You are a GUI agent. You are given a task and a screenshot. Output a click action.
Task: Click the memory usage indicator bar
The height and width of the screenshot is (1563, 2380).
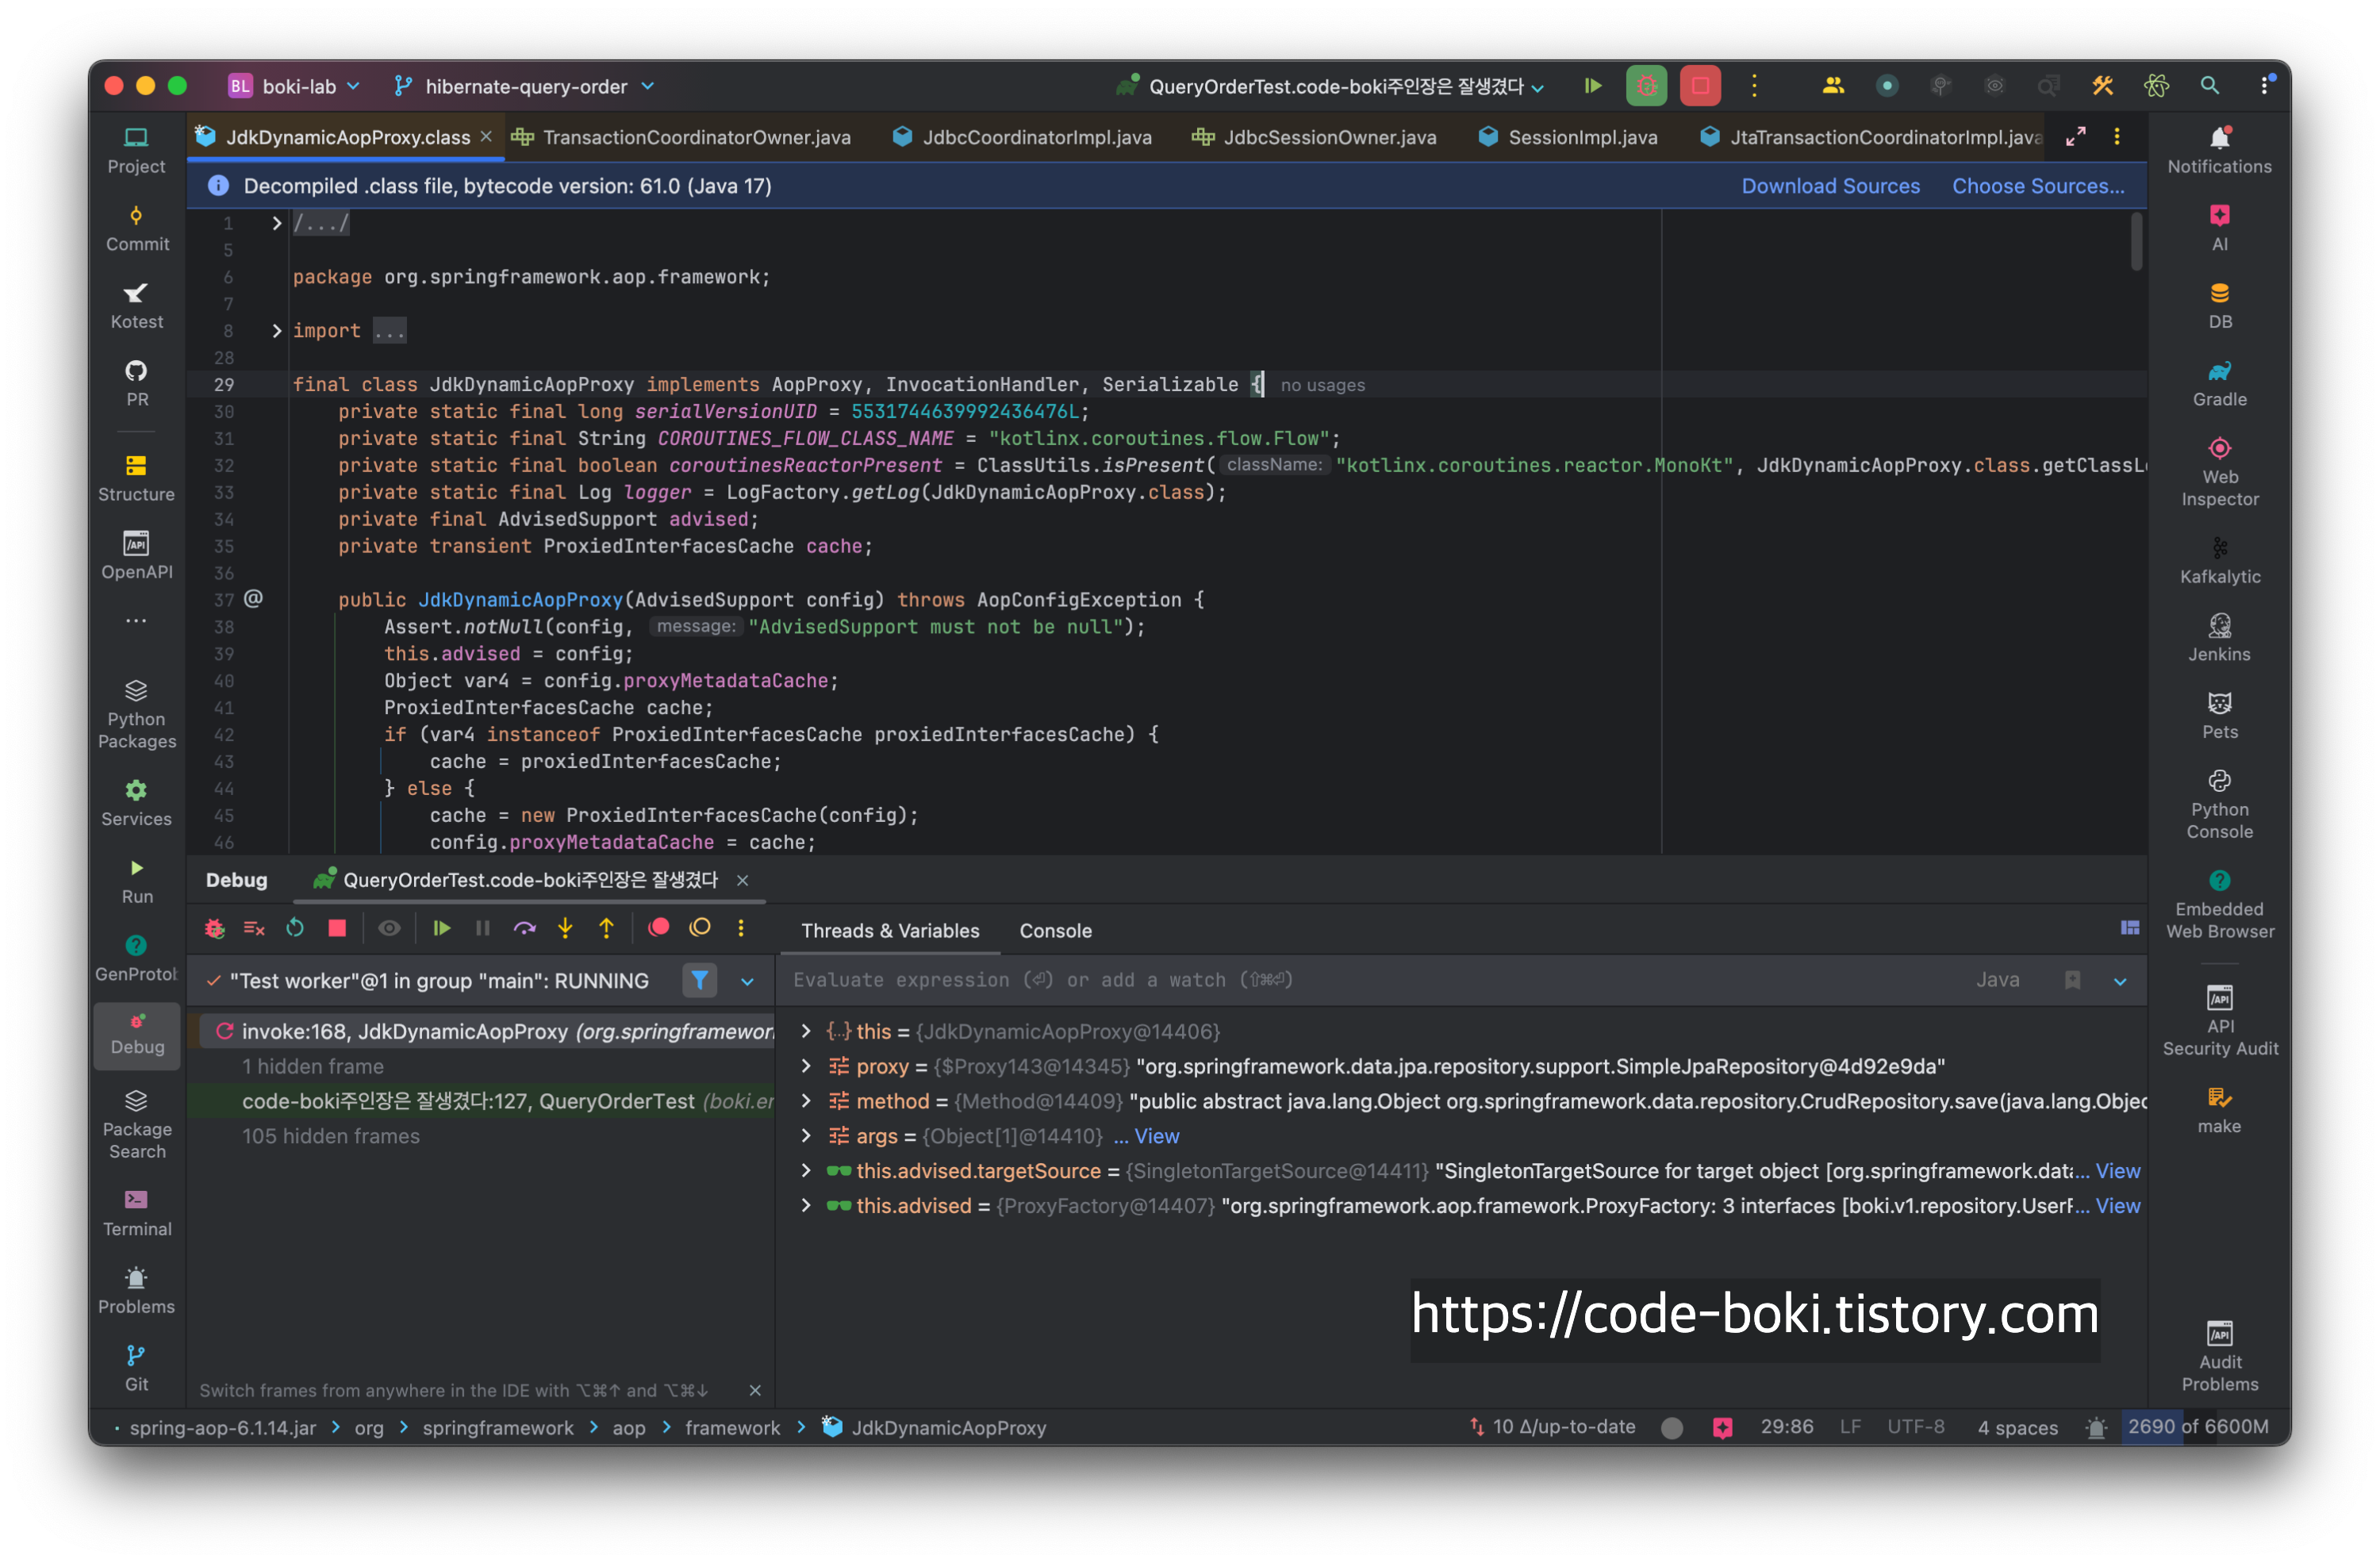2197,1427
